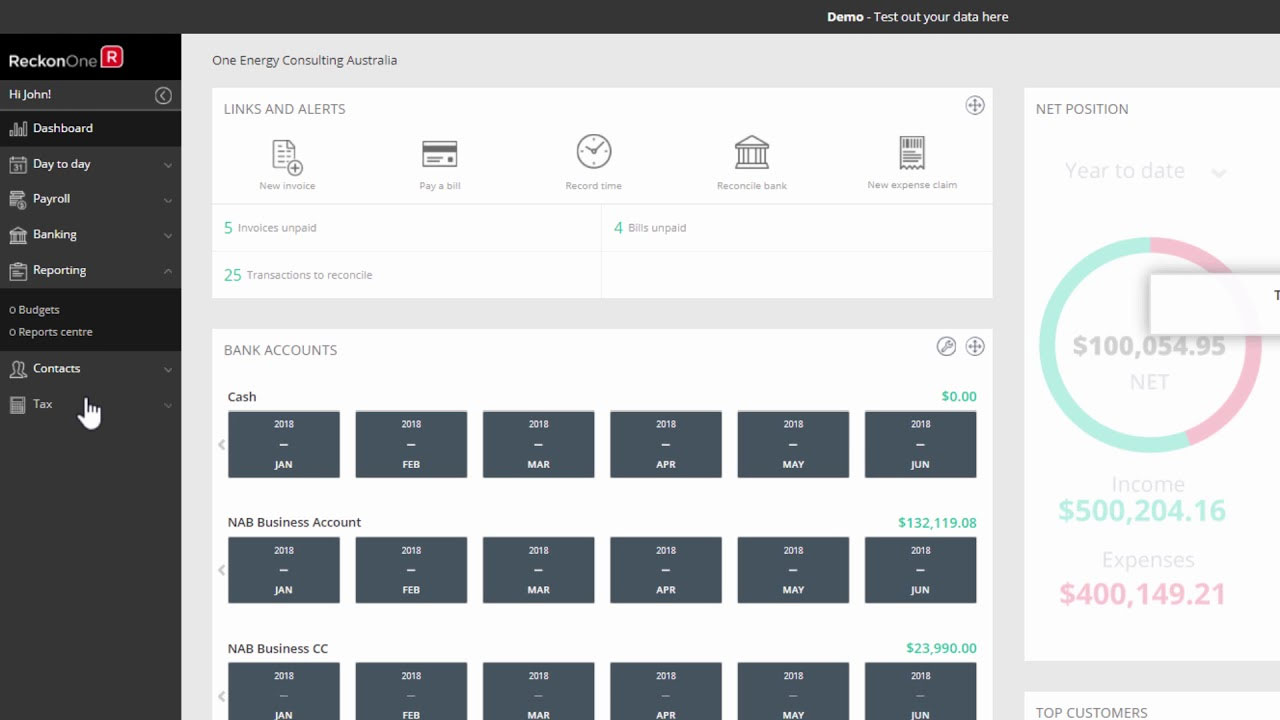The height and width of the screenshot is (720, 1280).
Task: Click the New expense claim receipt icon
Action: coord(912,153)
